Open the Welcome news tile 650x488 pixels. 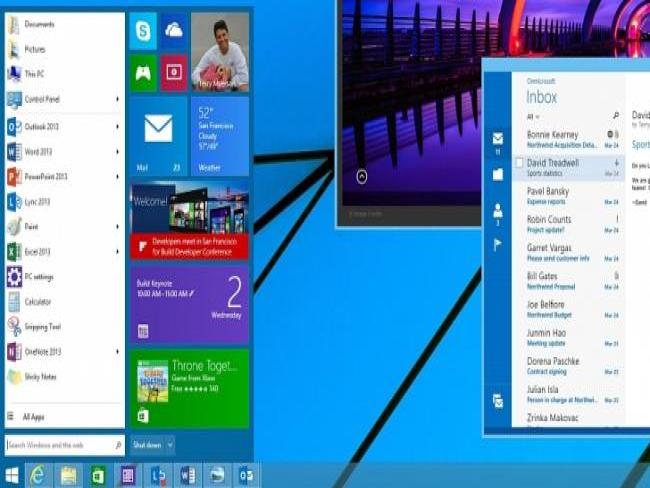pyautogui.click(x=189, y=220)
